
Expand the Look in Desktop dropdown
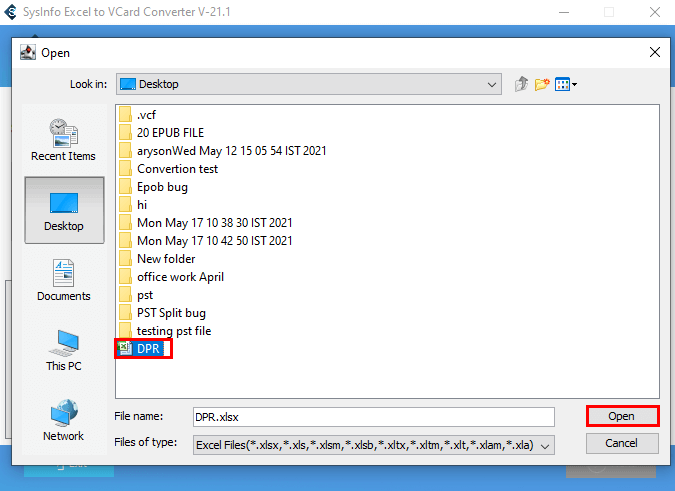click(x=492, y=84)
